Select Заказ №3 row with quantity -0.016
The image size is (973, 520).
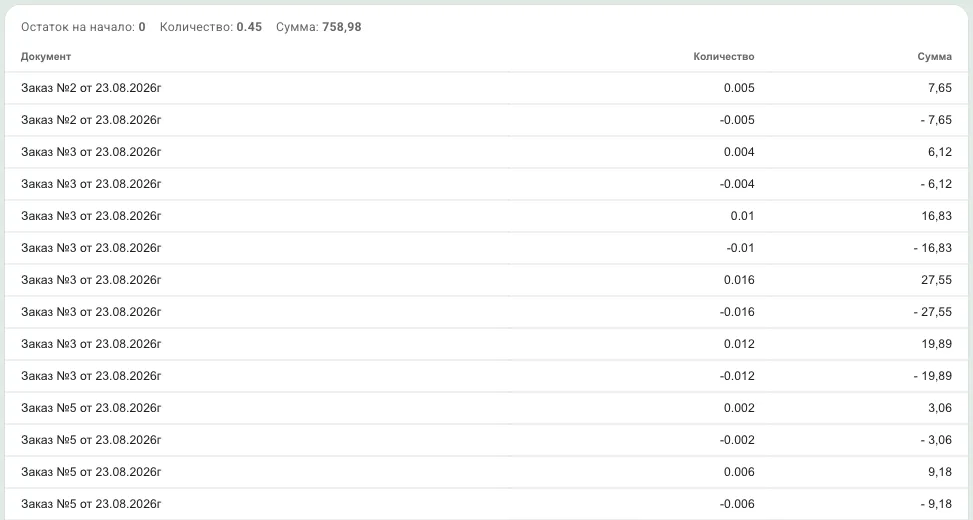[x=486, y=312]
